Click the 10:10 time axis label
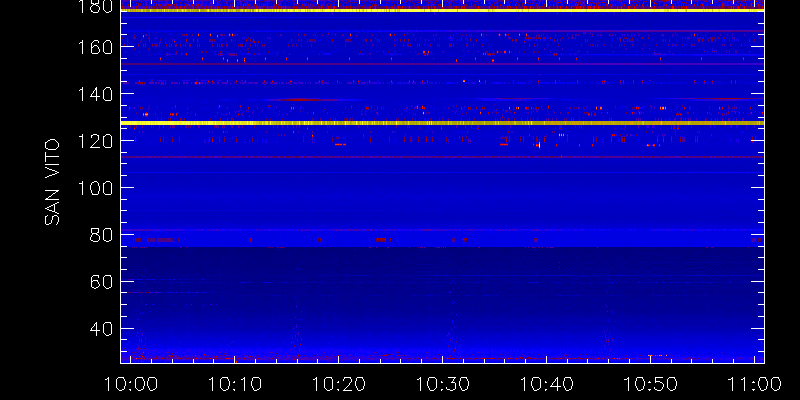800x400 pixels. 235,384
